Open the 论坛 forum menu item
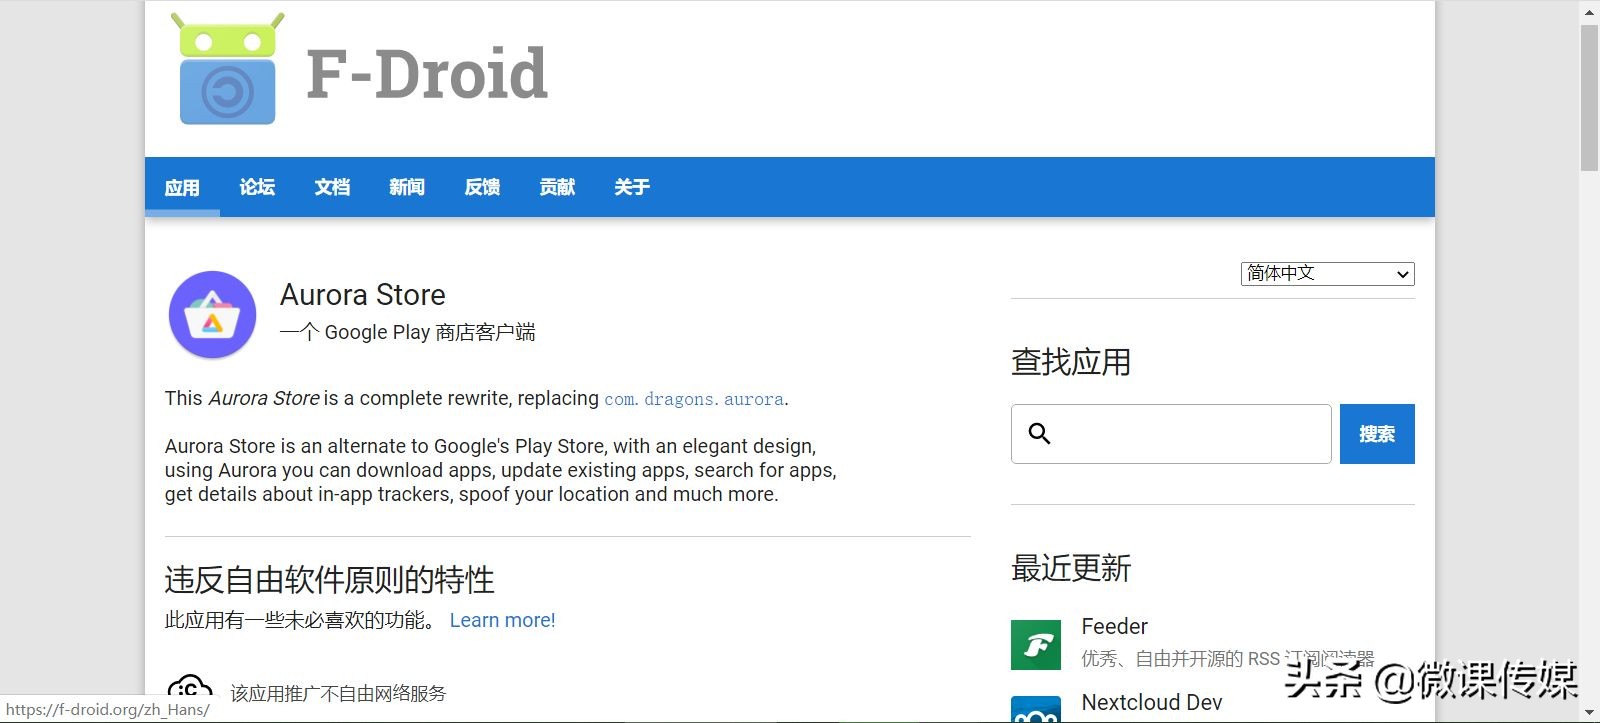 [x=257, y=187]
